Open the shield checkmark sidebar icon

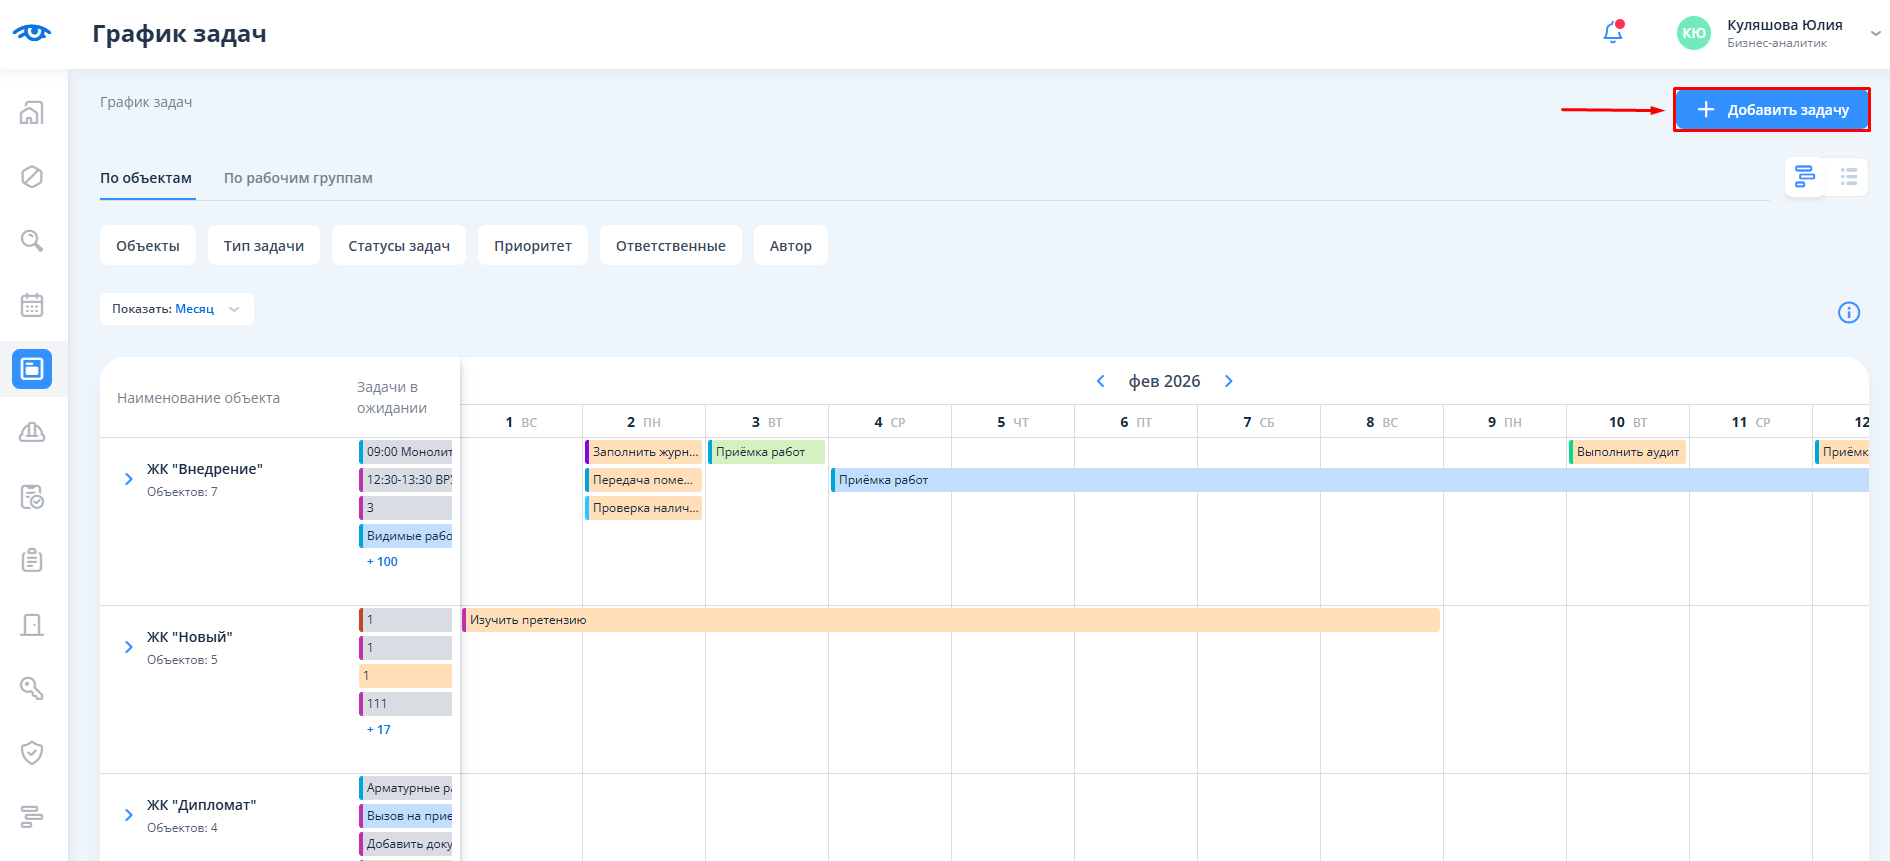point(32,752)
